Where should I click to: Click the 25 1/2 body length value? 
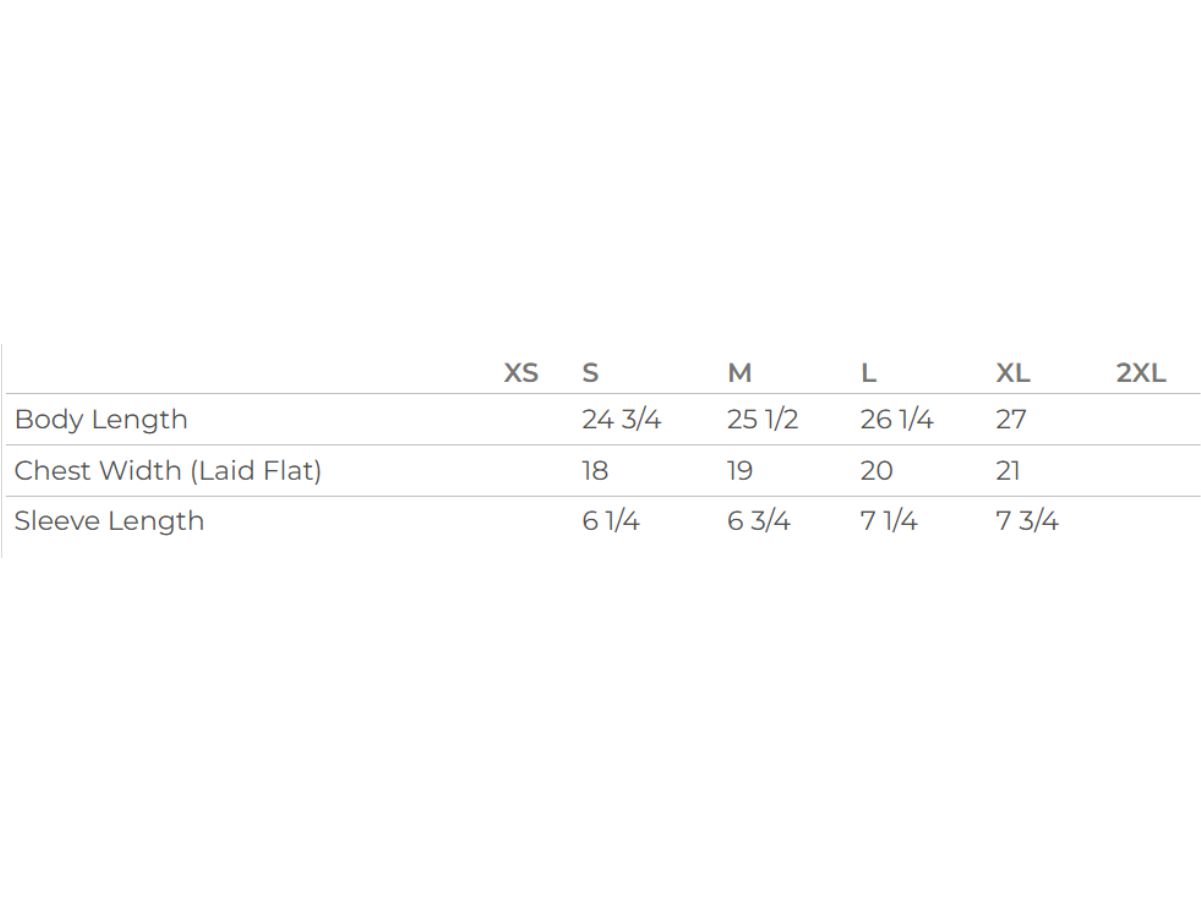point(762,419)
